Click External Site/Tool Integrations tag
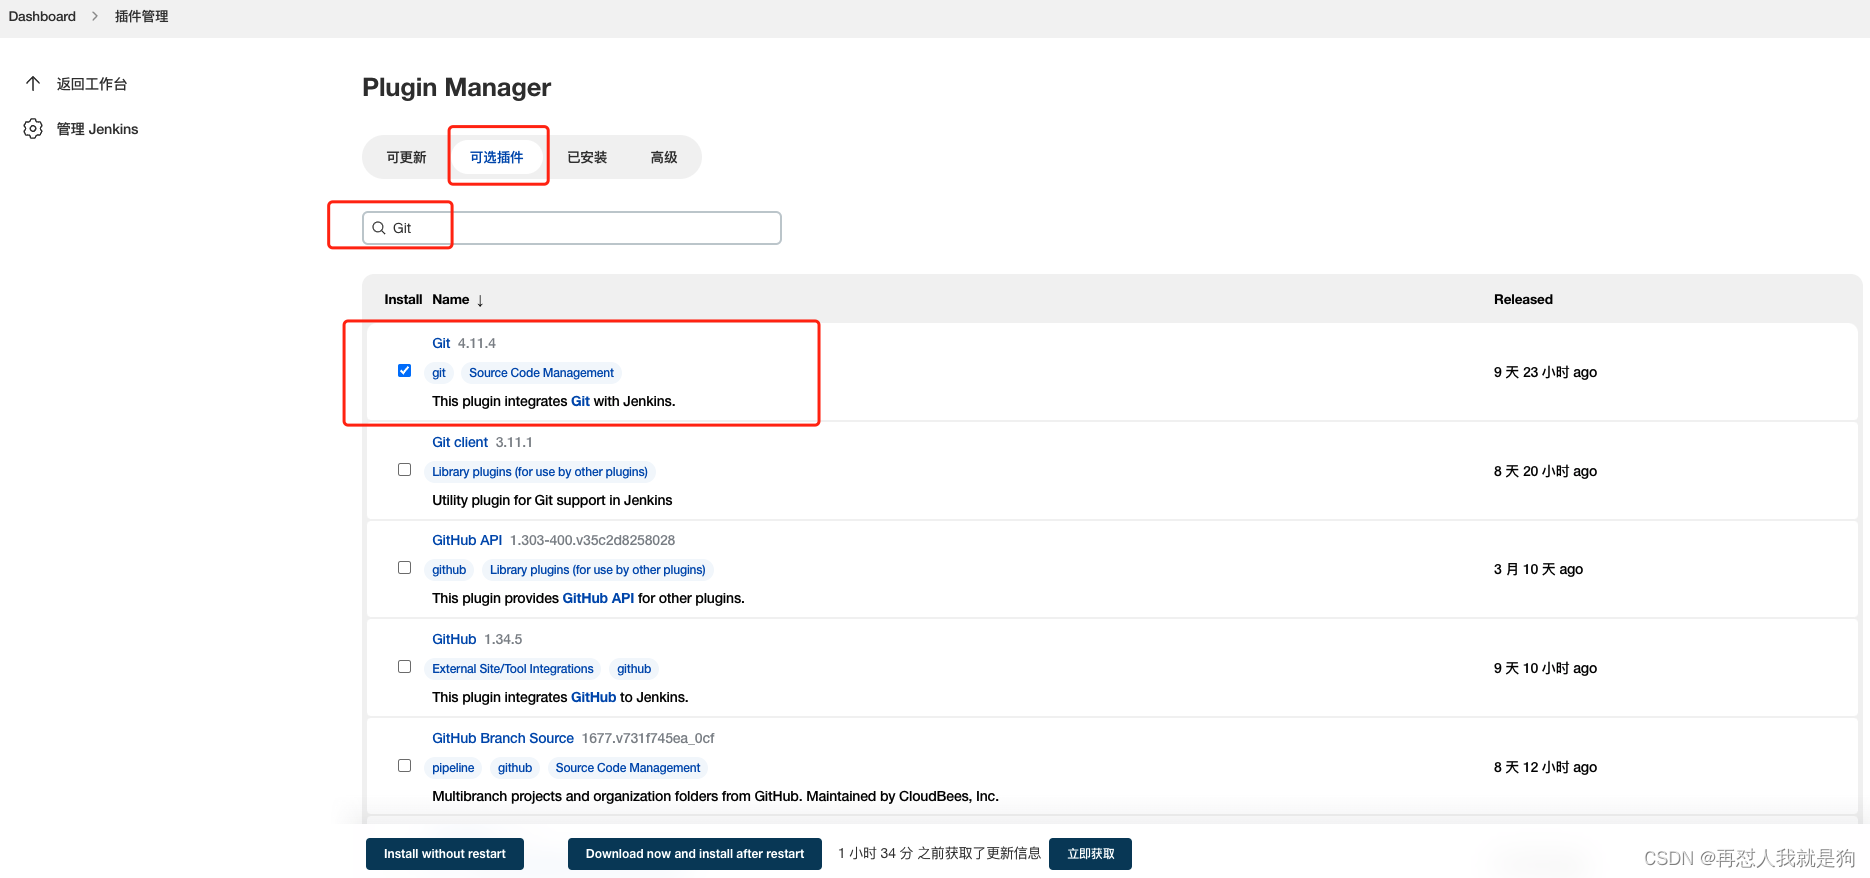 coord(513,669)
